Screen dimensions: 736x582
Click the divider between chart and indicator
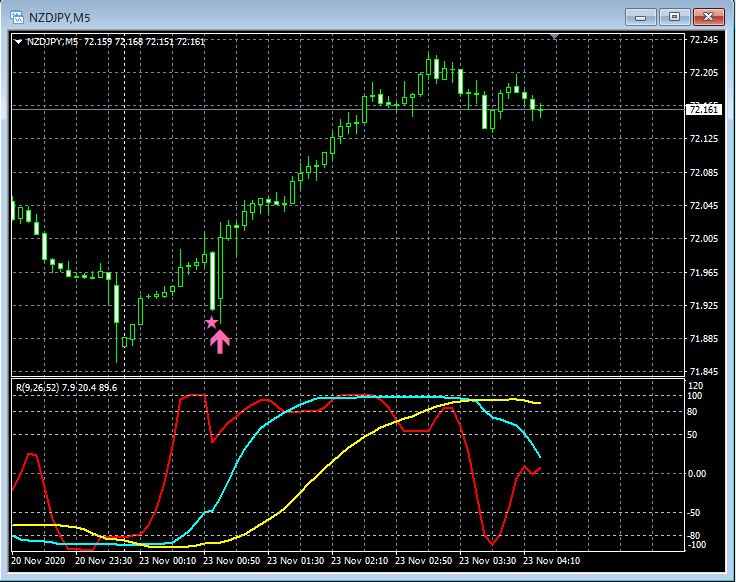[x=350, y=377]
